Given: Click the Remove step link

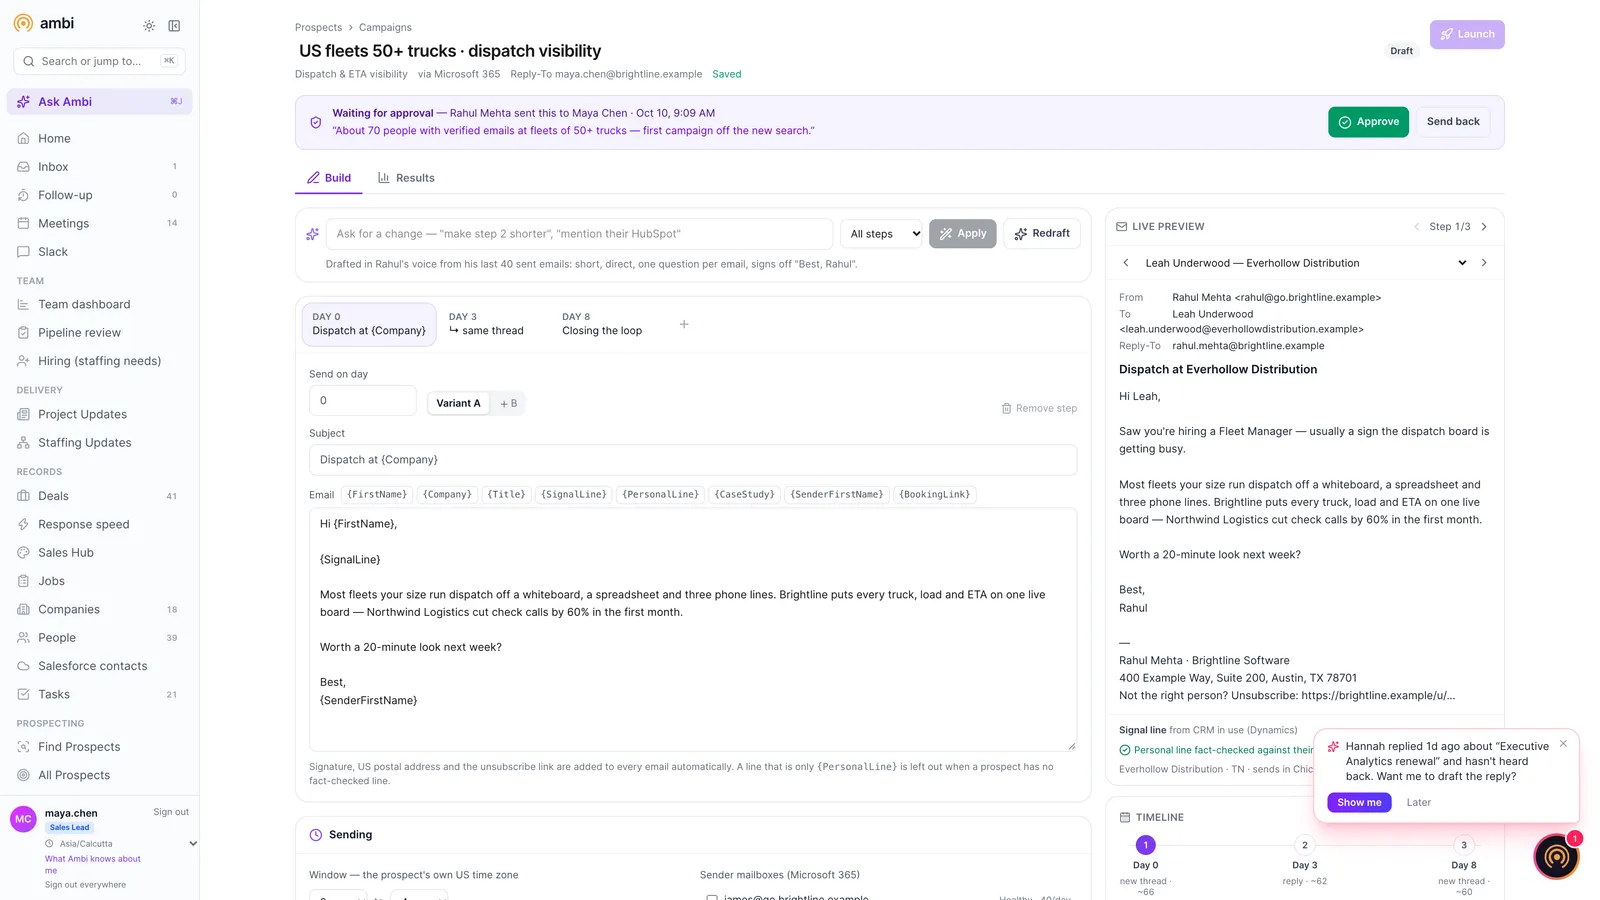Looking at the screenshot, I should 1039,409.
